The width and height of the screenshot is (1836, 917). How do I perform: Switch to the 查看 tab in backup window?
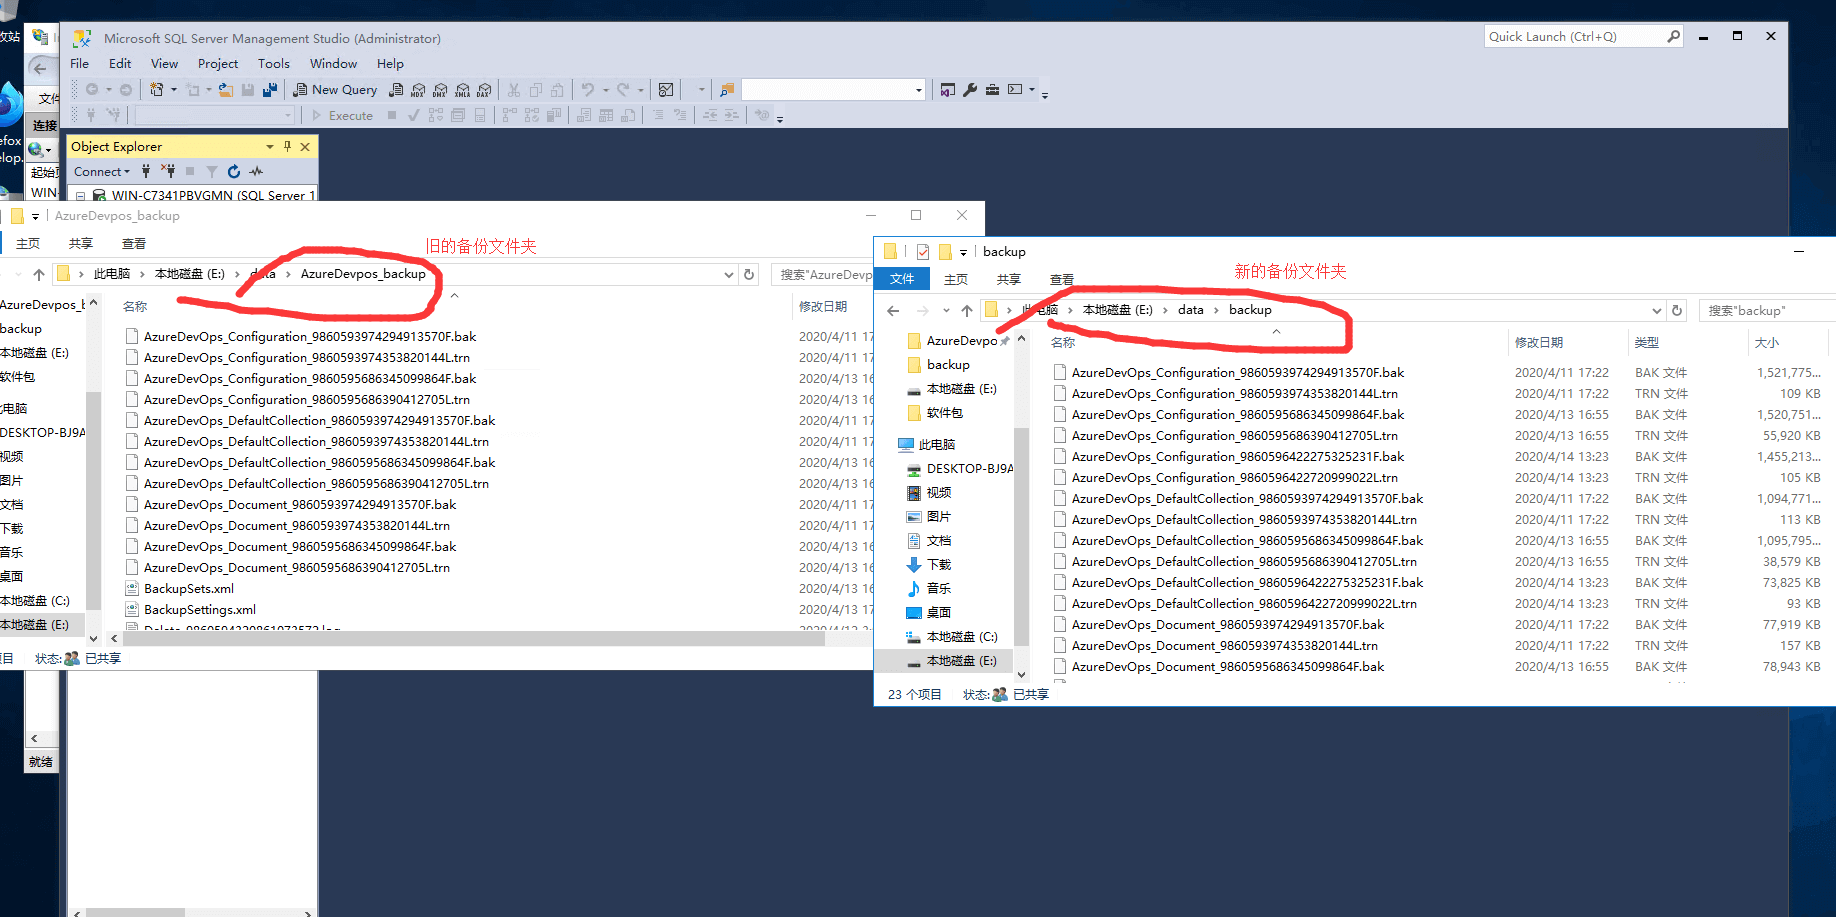pyautogui.click(x=1061, y=280)
